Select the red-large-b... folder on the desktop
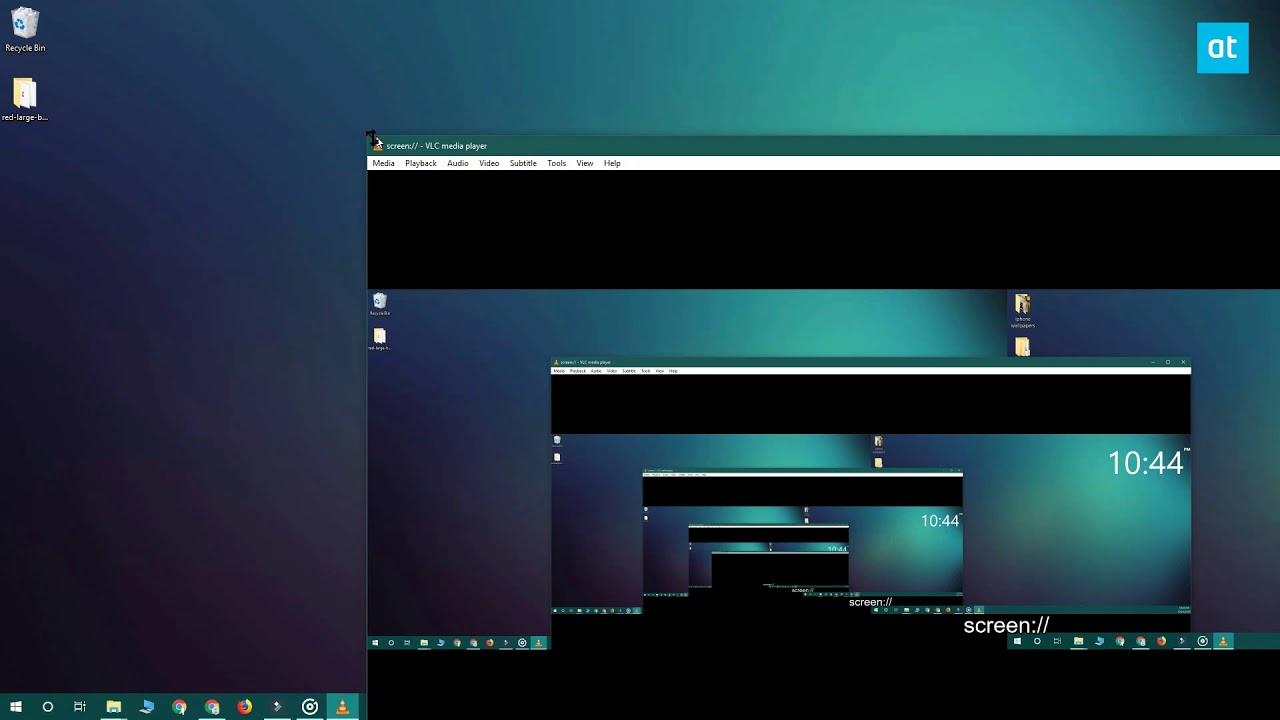Viewport: 1280px width, 720px height. click(25, 100)
